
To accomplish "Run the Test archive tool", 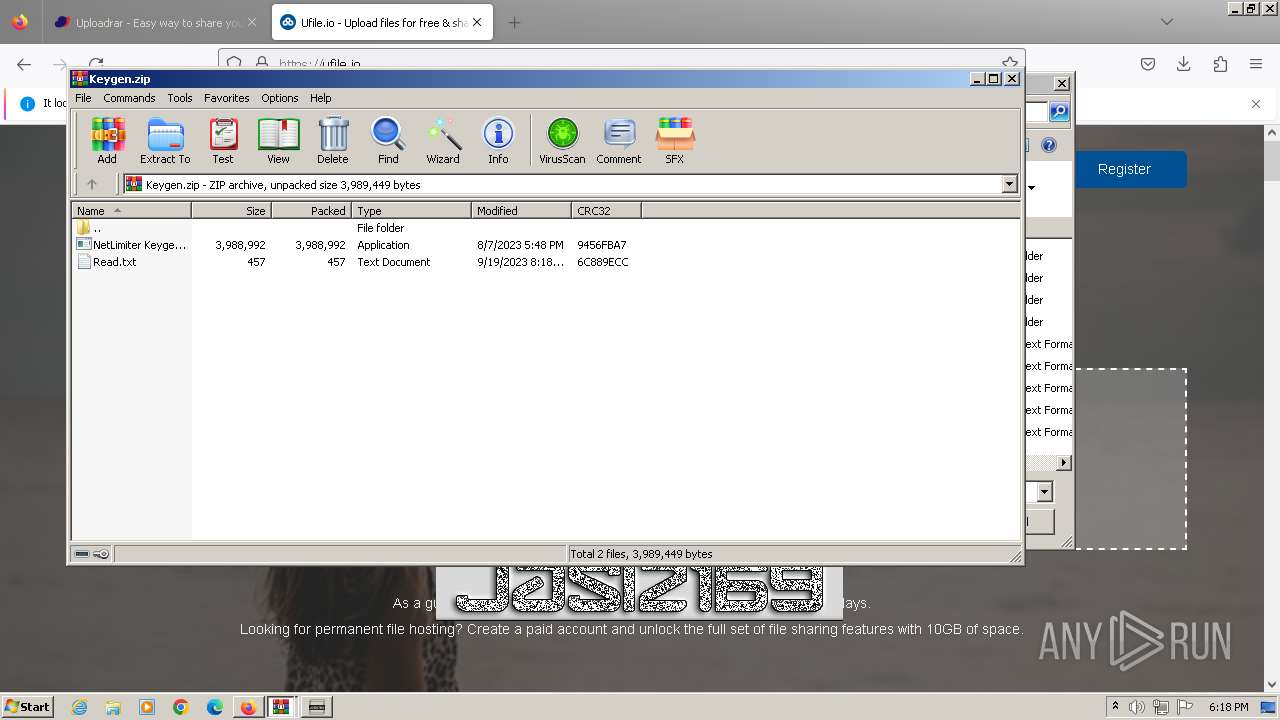I will [x=223, y=141].
